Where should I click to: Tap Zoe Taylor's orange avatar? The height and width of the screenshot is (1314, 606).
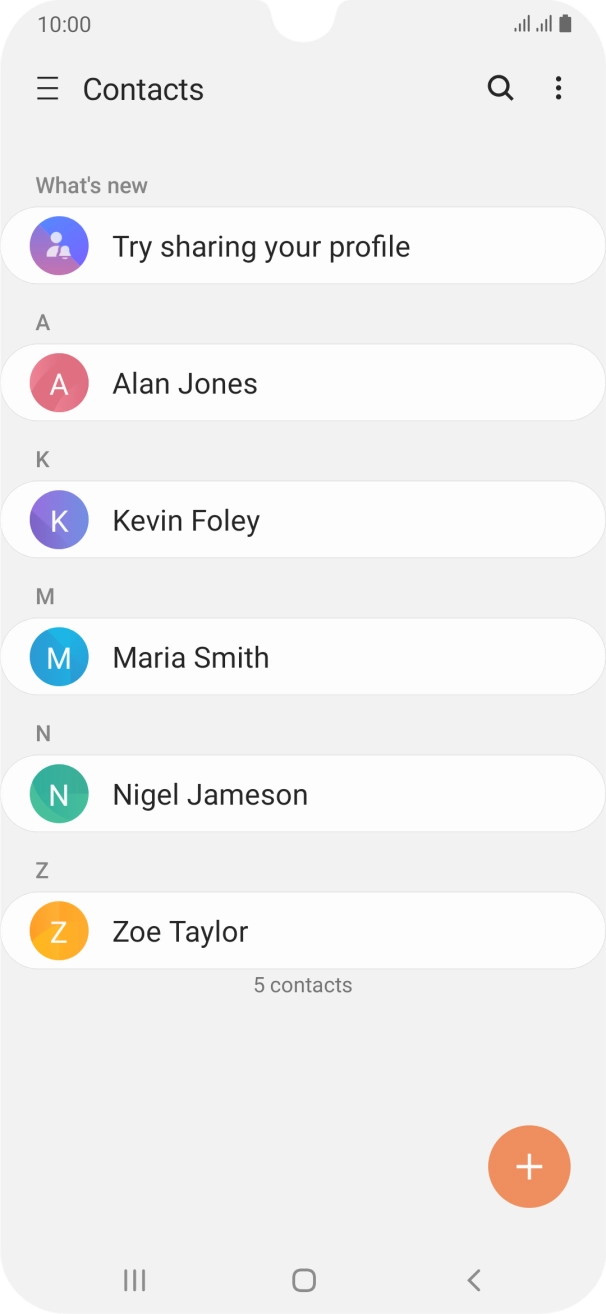click(57, 930)
